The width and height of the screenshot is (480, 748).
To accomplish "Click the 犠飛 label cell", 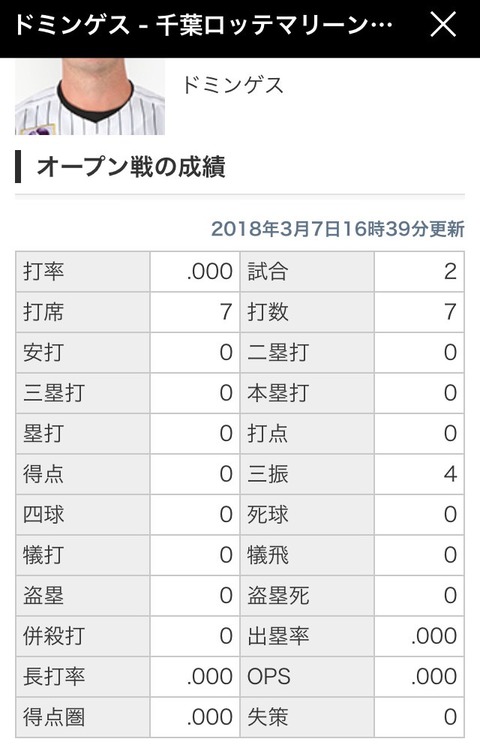I will [307, 556].
